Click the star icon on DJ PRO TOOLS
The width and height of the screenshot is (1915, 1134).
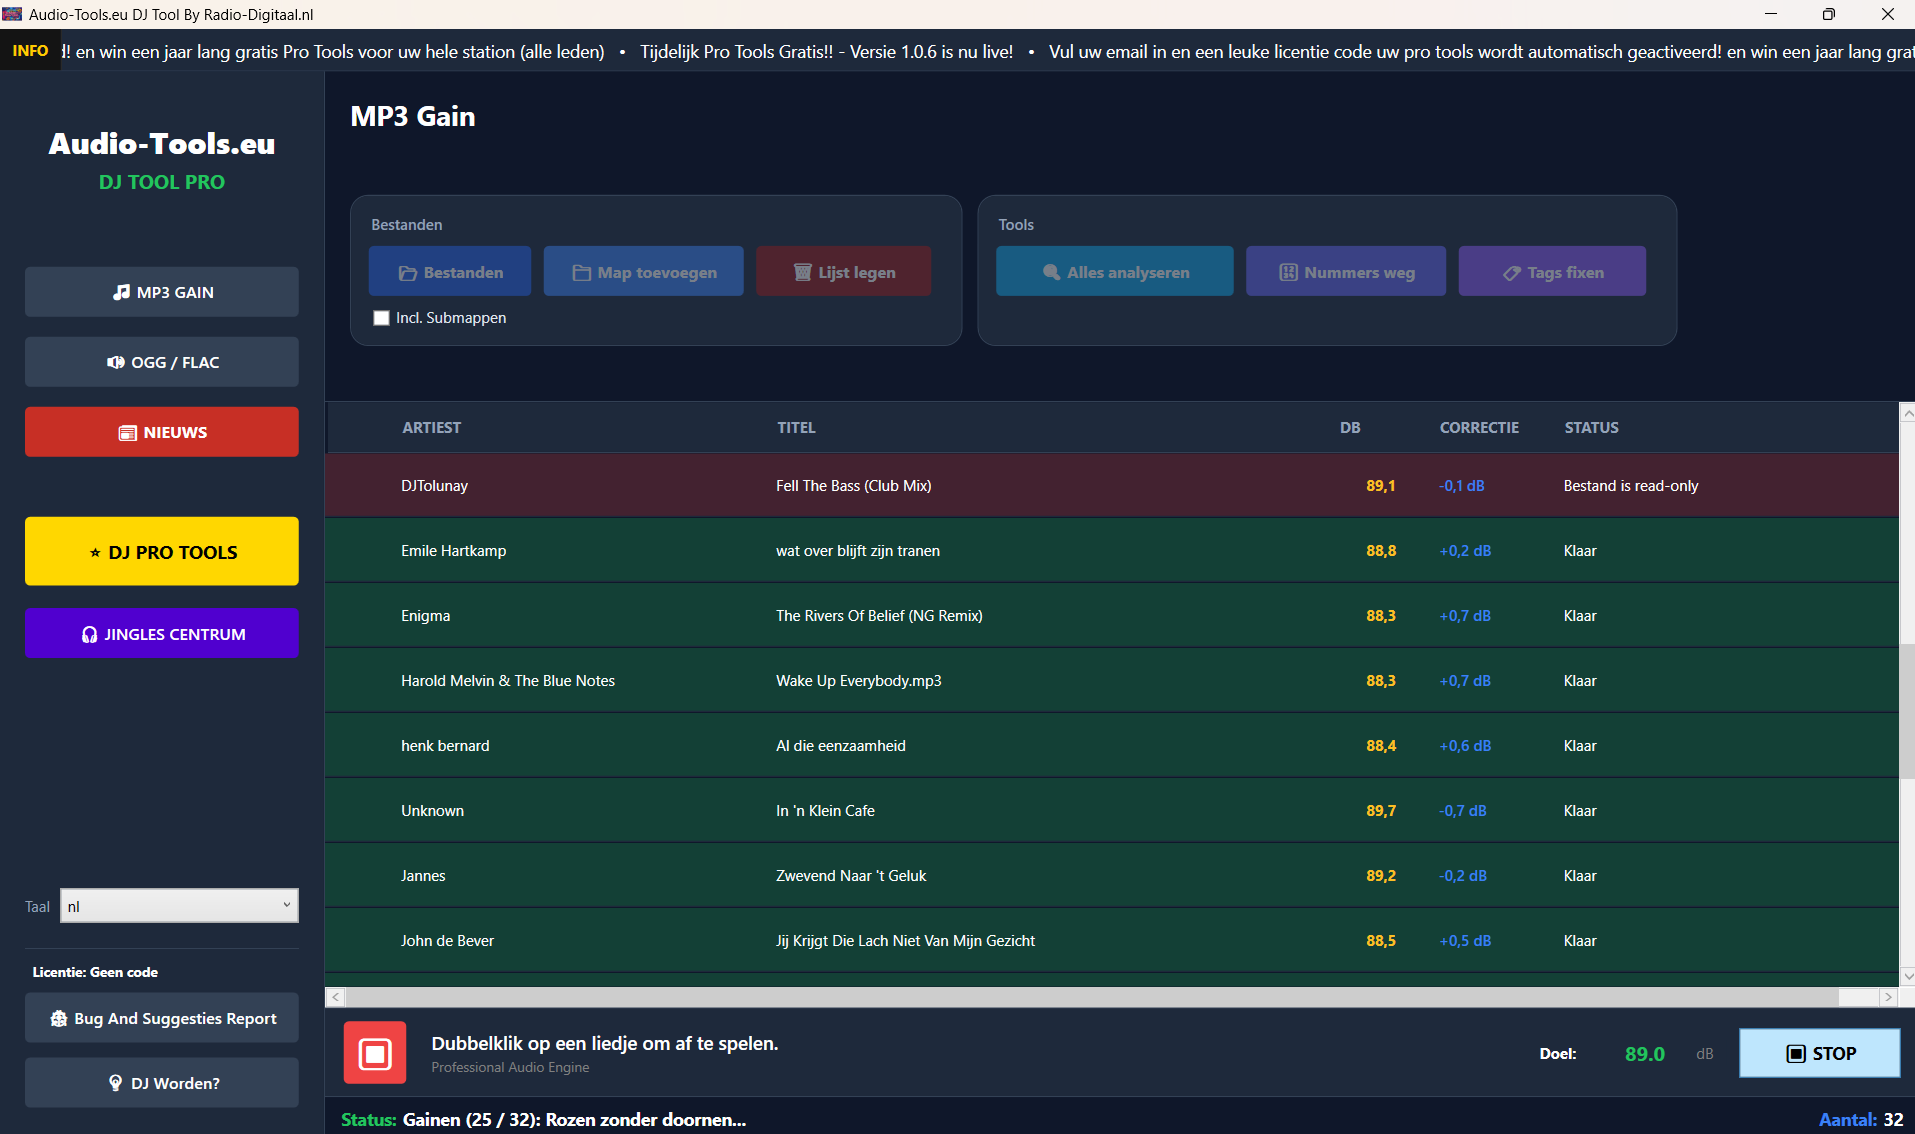point(95,552)
